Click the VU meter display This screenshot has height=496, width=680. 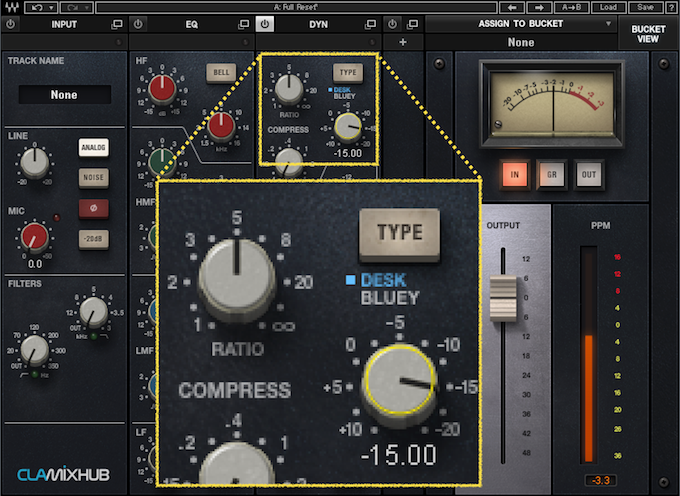552,103
